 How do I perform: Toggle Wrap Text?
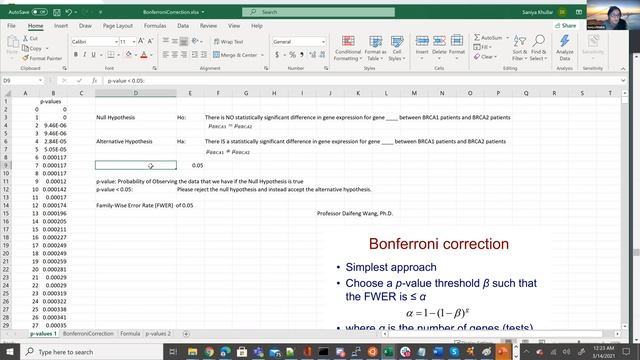tap(229, 42)
